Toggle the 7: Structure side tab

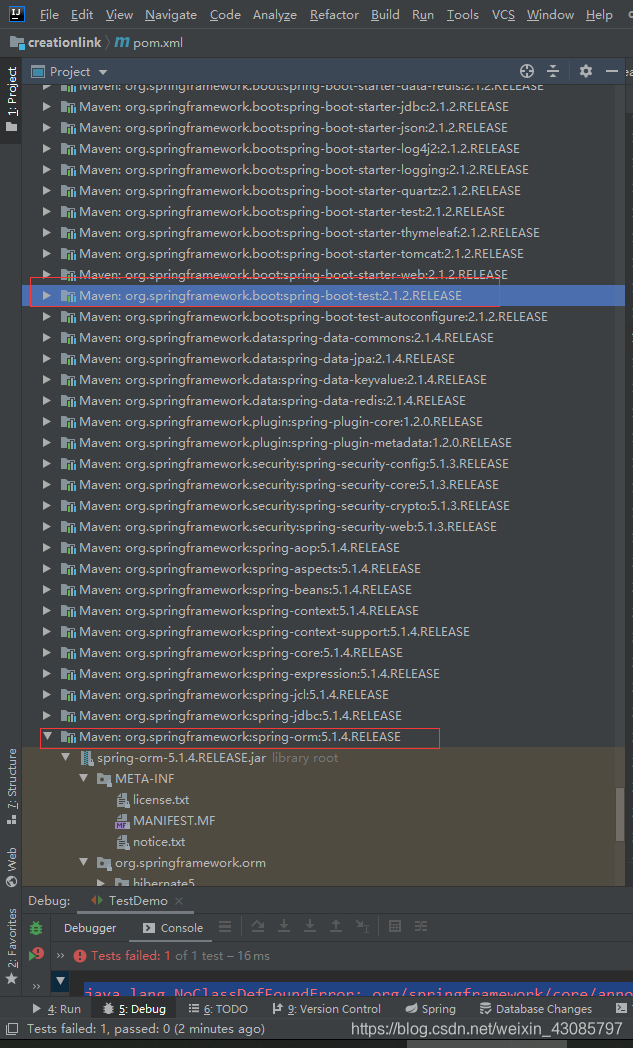tap(11, 786)
